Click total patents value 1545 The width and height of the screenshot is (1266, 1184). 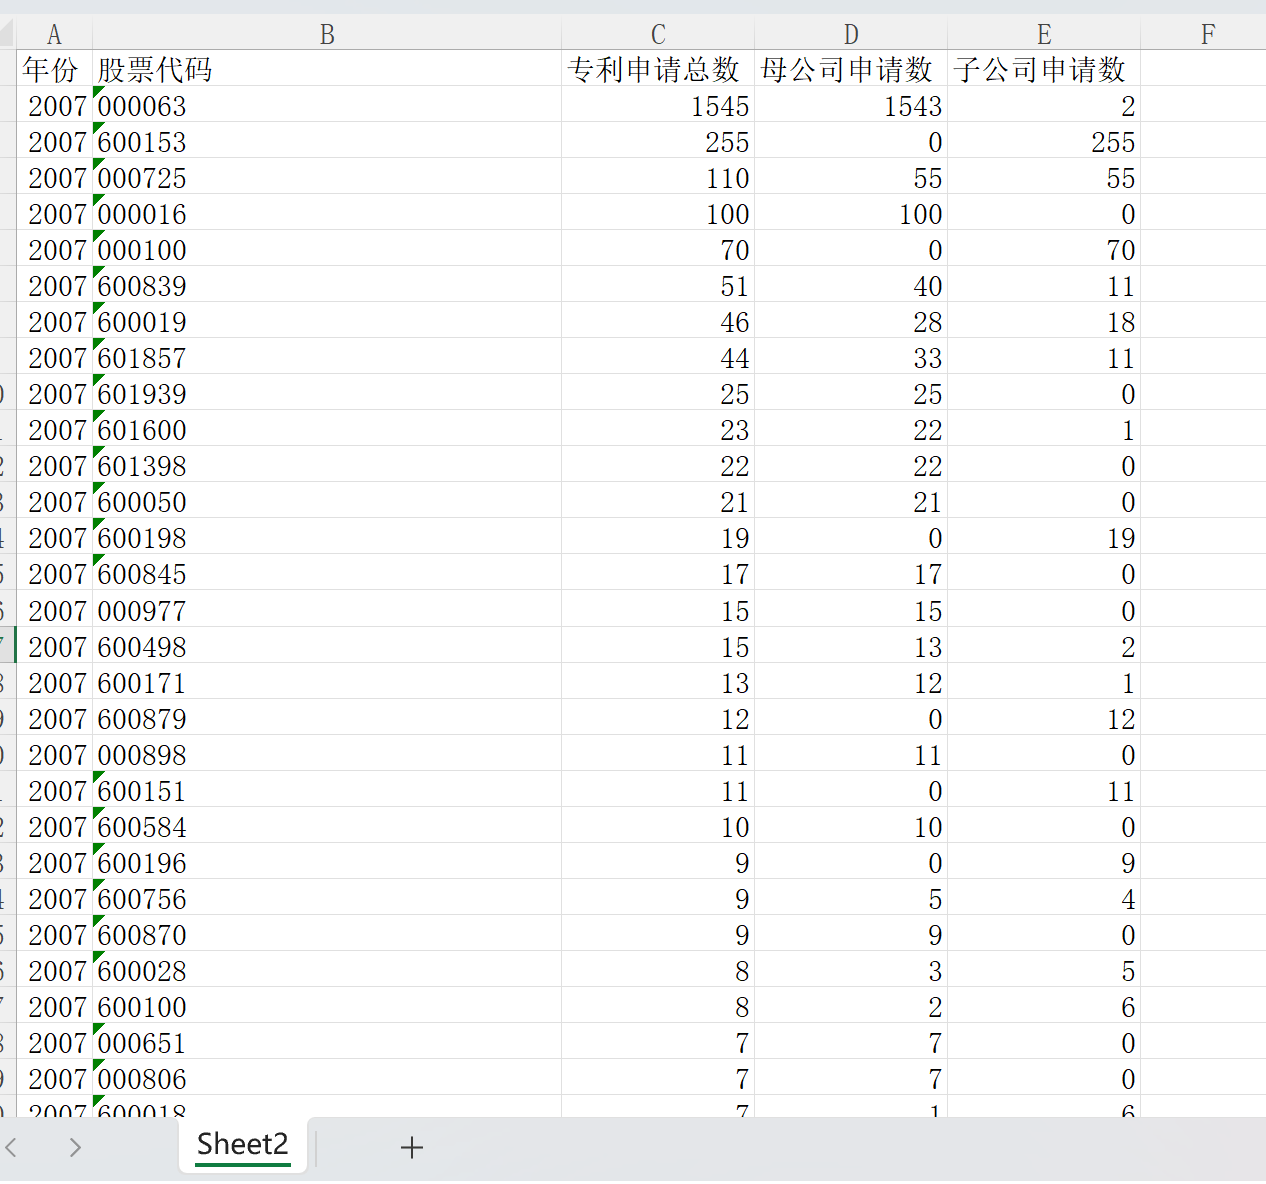tap(658, 104)
